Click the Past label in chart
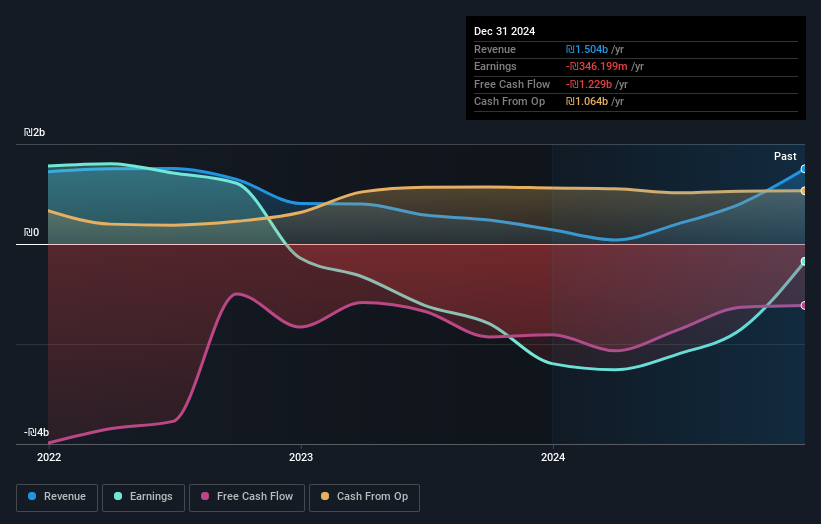This screenshot has height=524, width=821. tap(785, 156)
